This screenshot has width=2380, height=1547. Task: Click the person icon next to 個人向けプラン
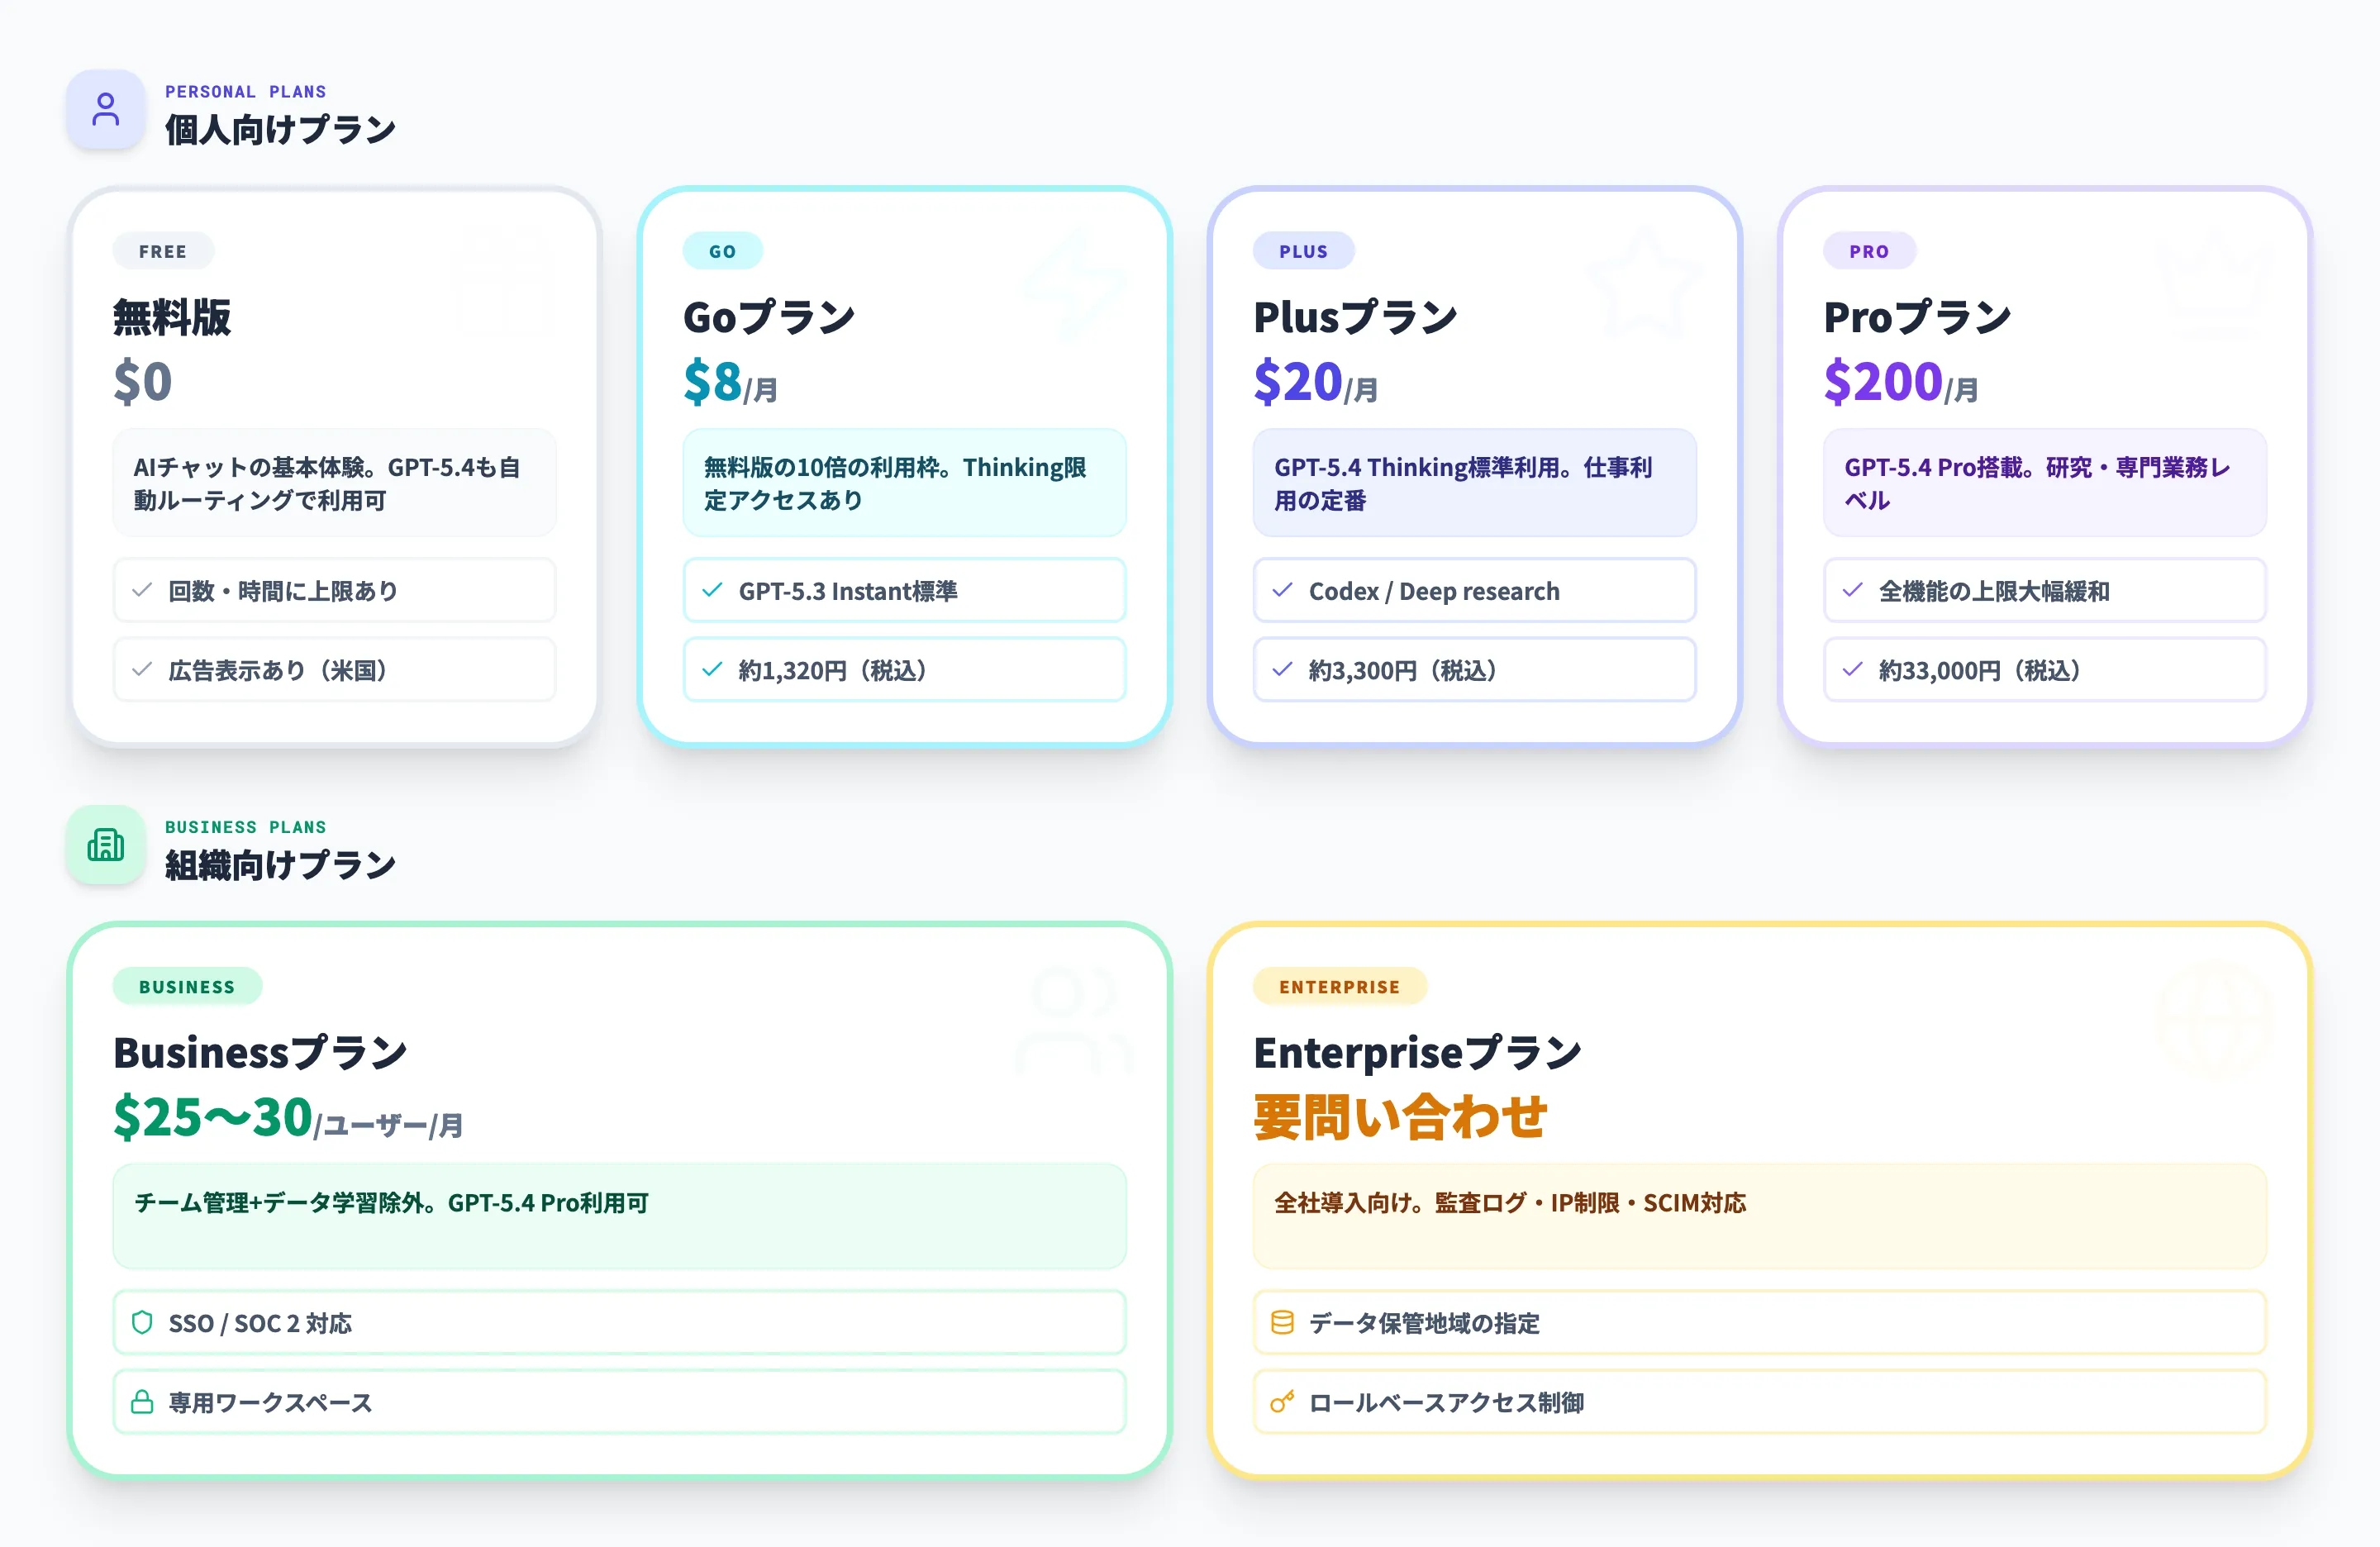(x=105, y=110)
